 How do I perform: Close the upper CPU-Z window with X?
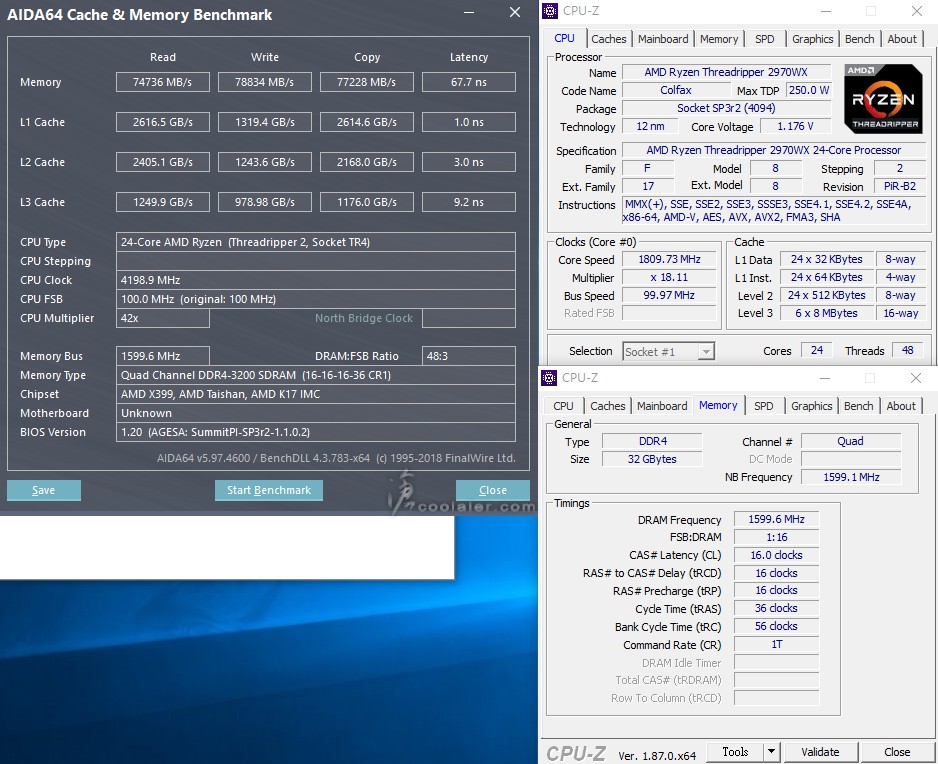point(916,11)
